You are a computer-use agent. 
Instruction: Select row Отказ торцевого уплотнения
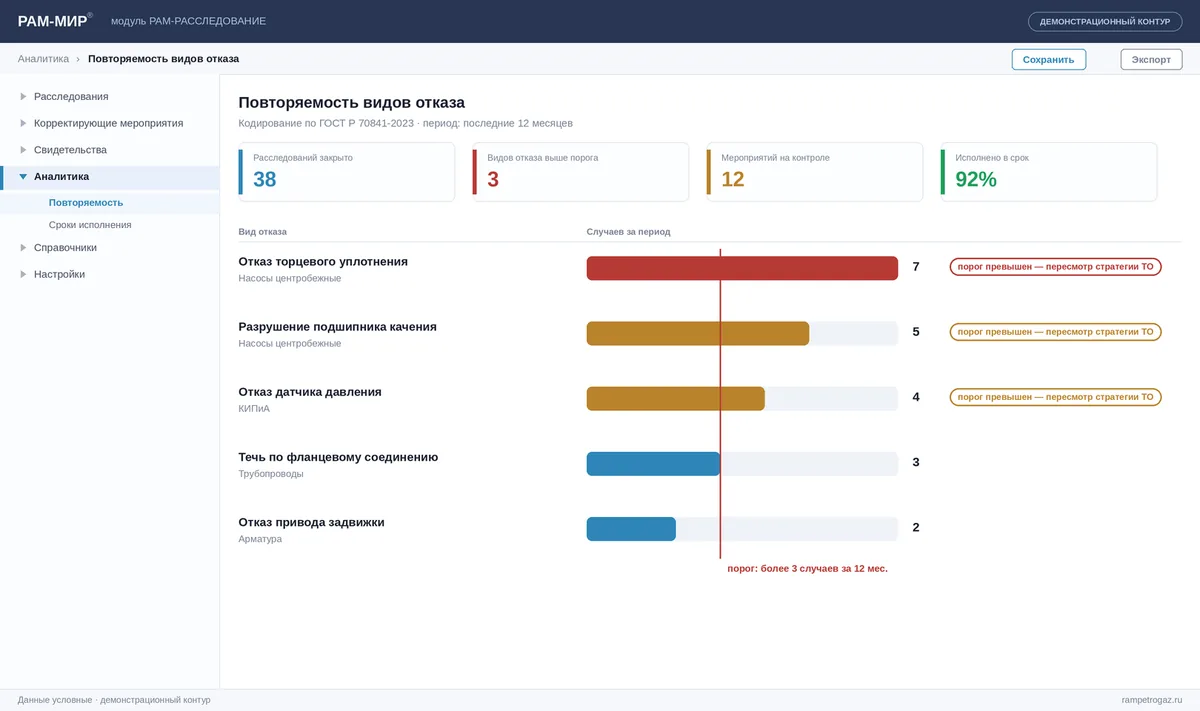coord(709,268)
